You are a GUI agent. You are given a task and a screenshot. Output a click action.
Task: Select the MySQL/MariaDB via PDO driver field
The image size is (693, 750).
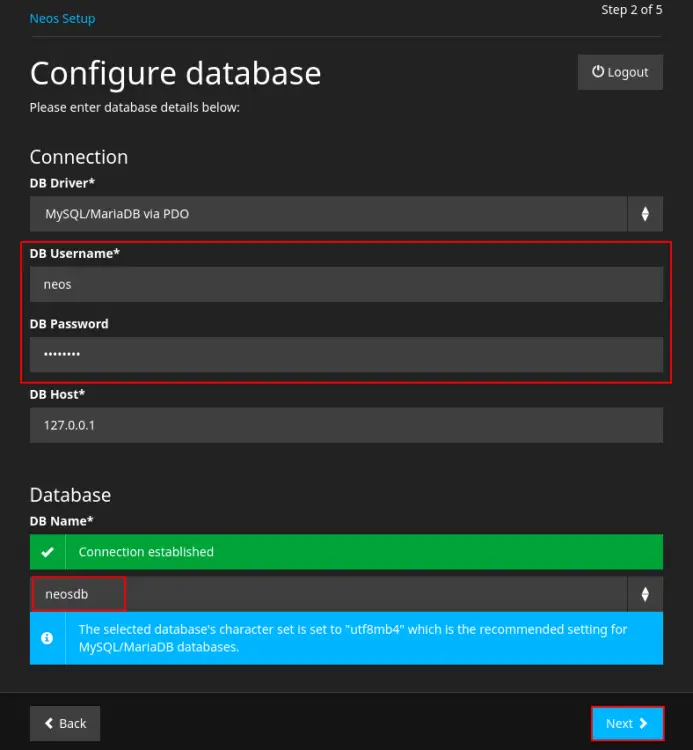point(328,214)
